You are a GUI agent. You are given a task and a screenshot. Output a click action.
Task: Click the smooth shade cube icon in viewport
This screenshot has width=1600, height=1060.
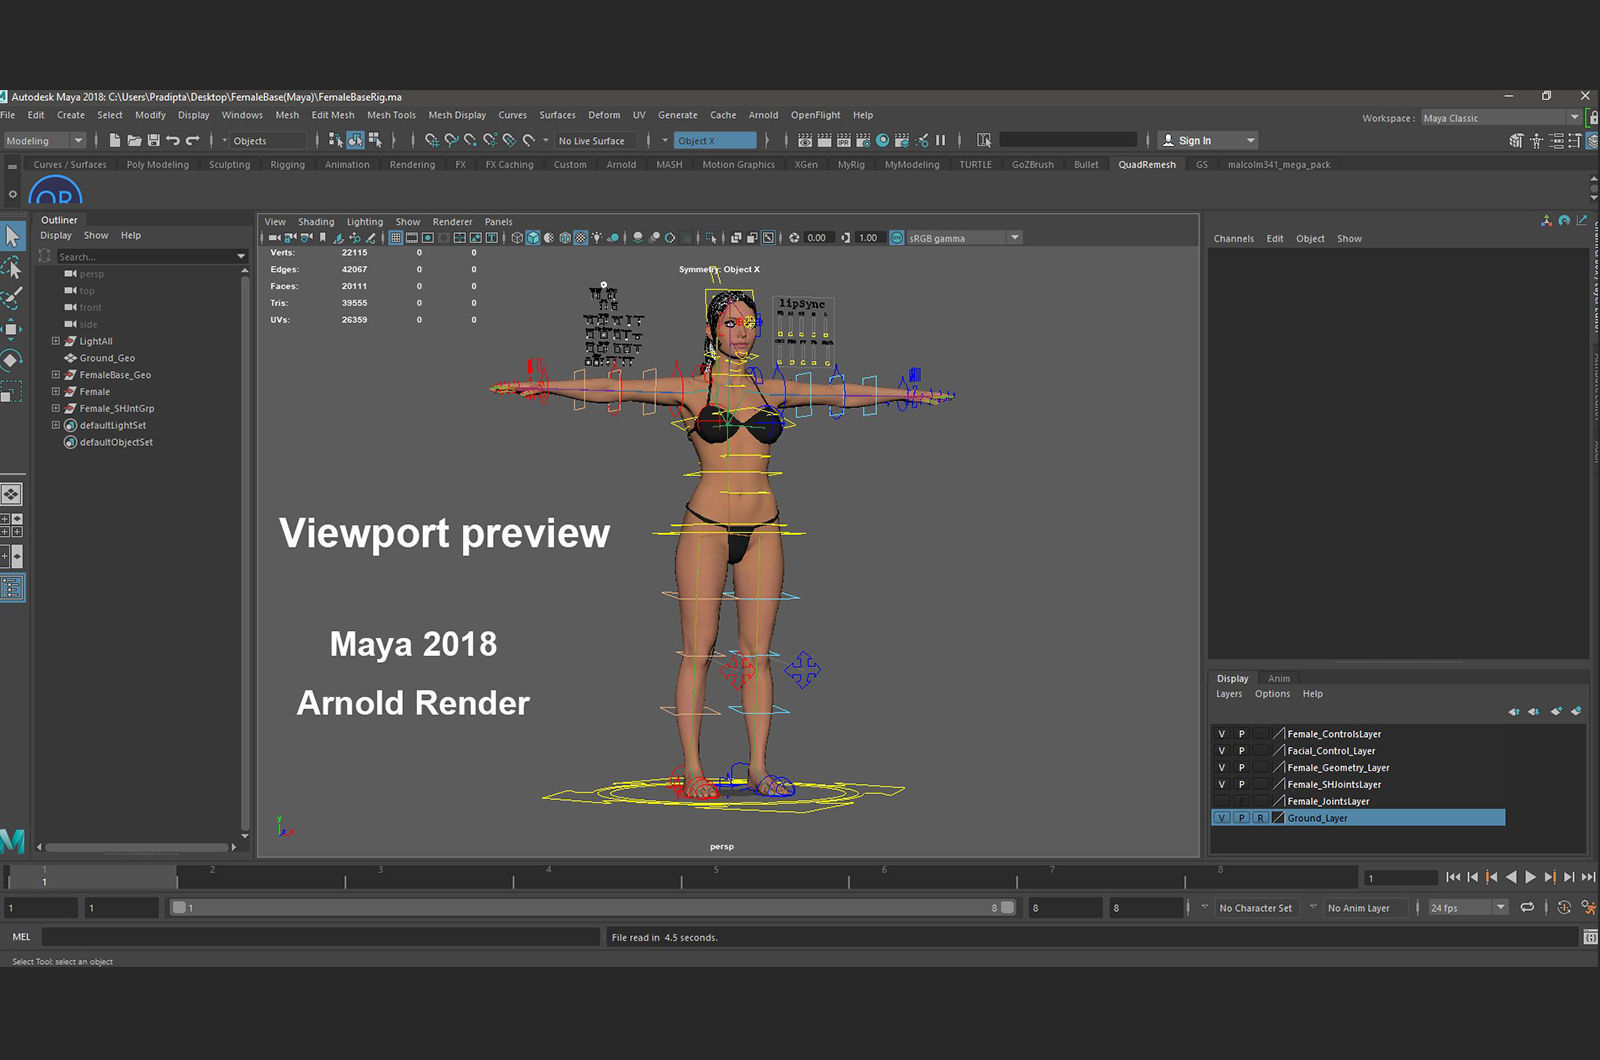click(x=533, y=238)
